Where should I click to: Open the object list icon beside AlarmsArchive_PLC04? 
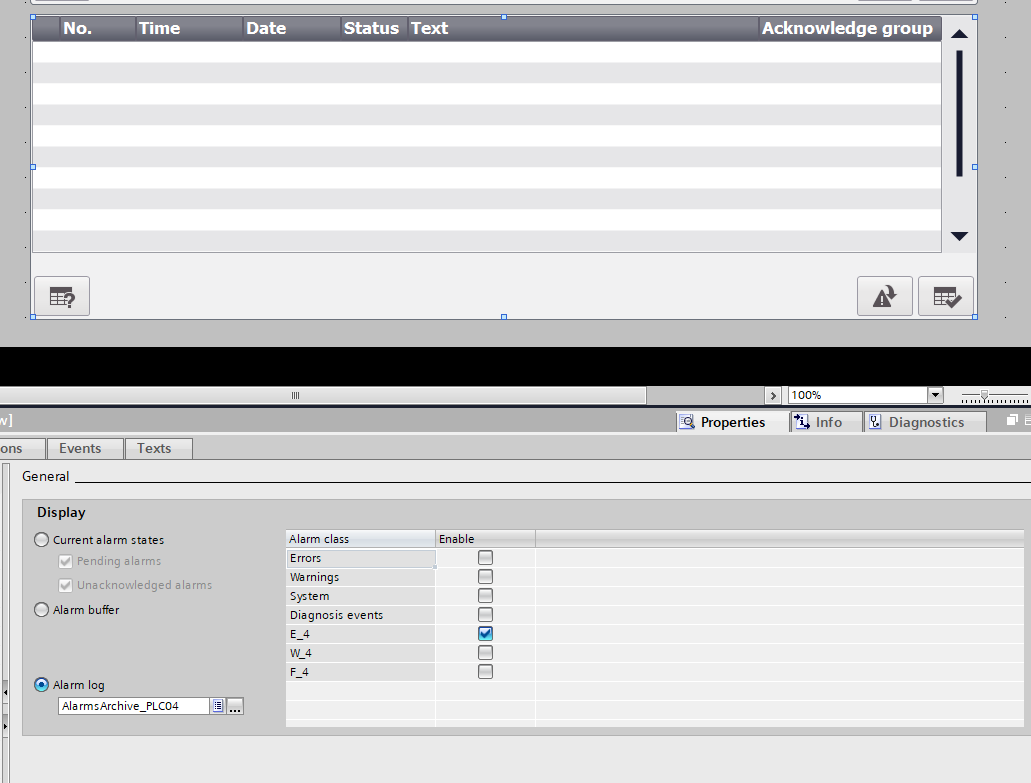point(217,706)
